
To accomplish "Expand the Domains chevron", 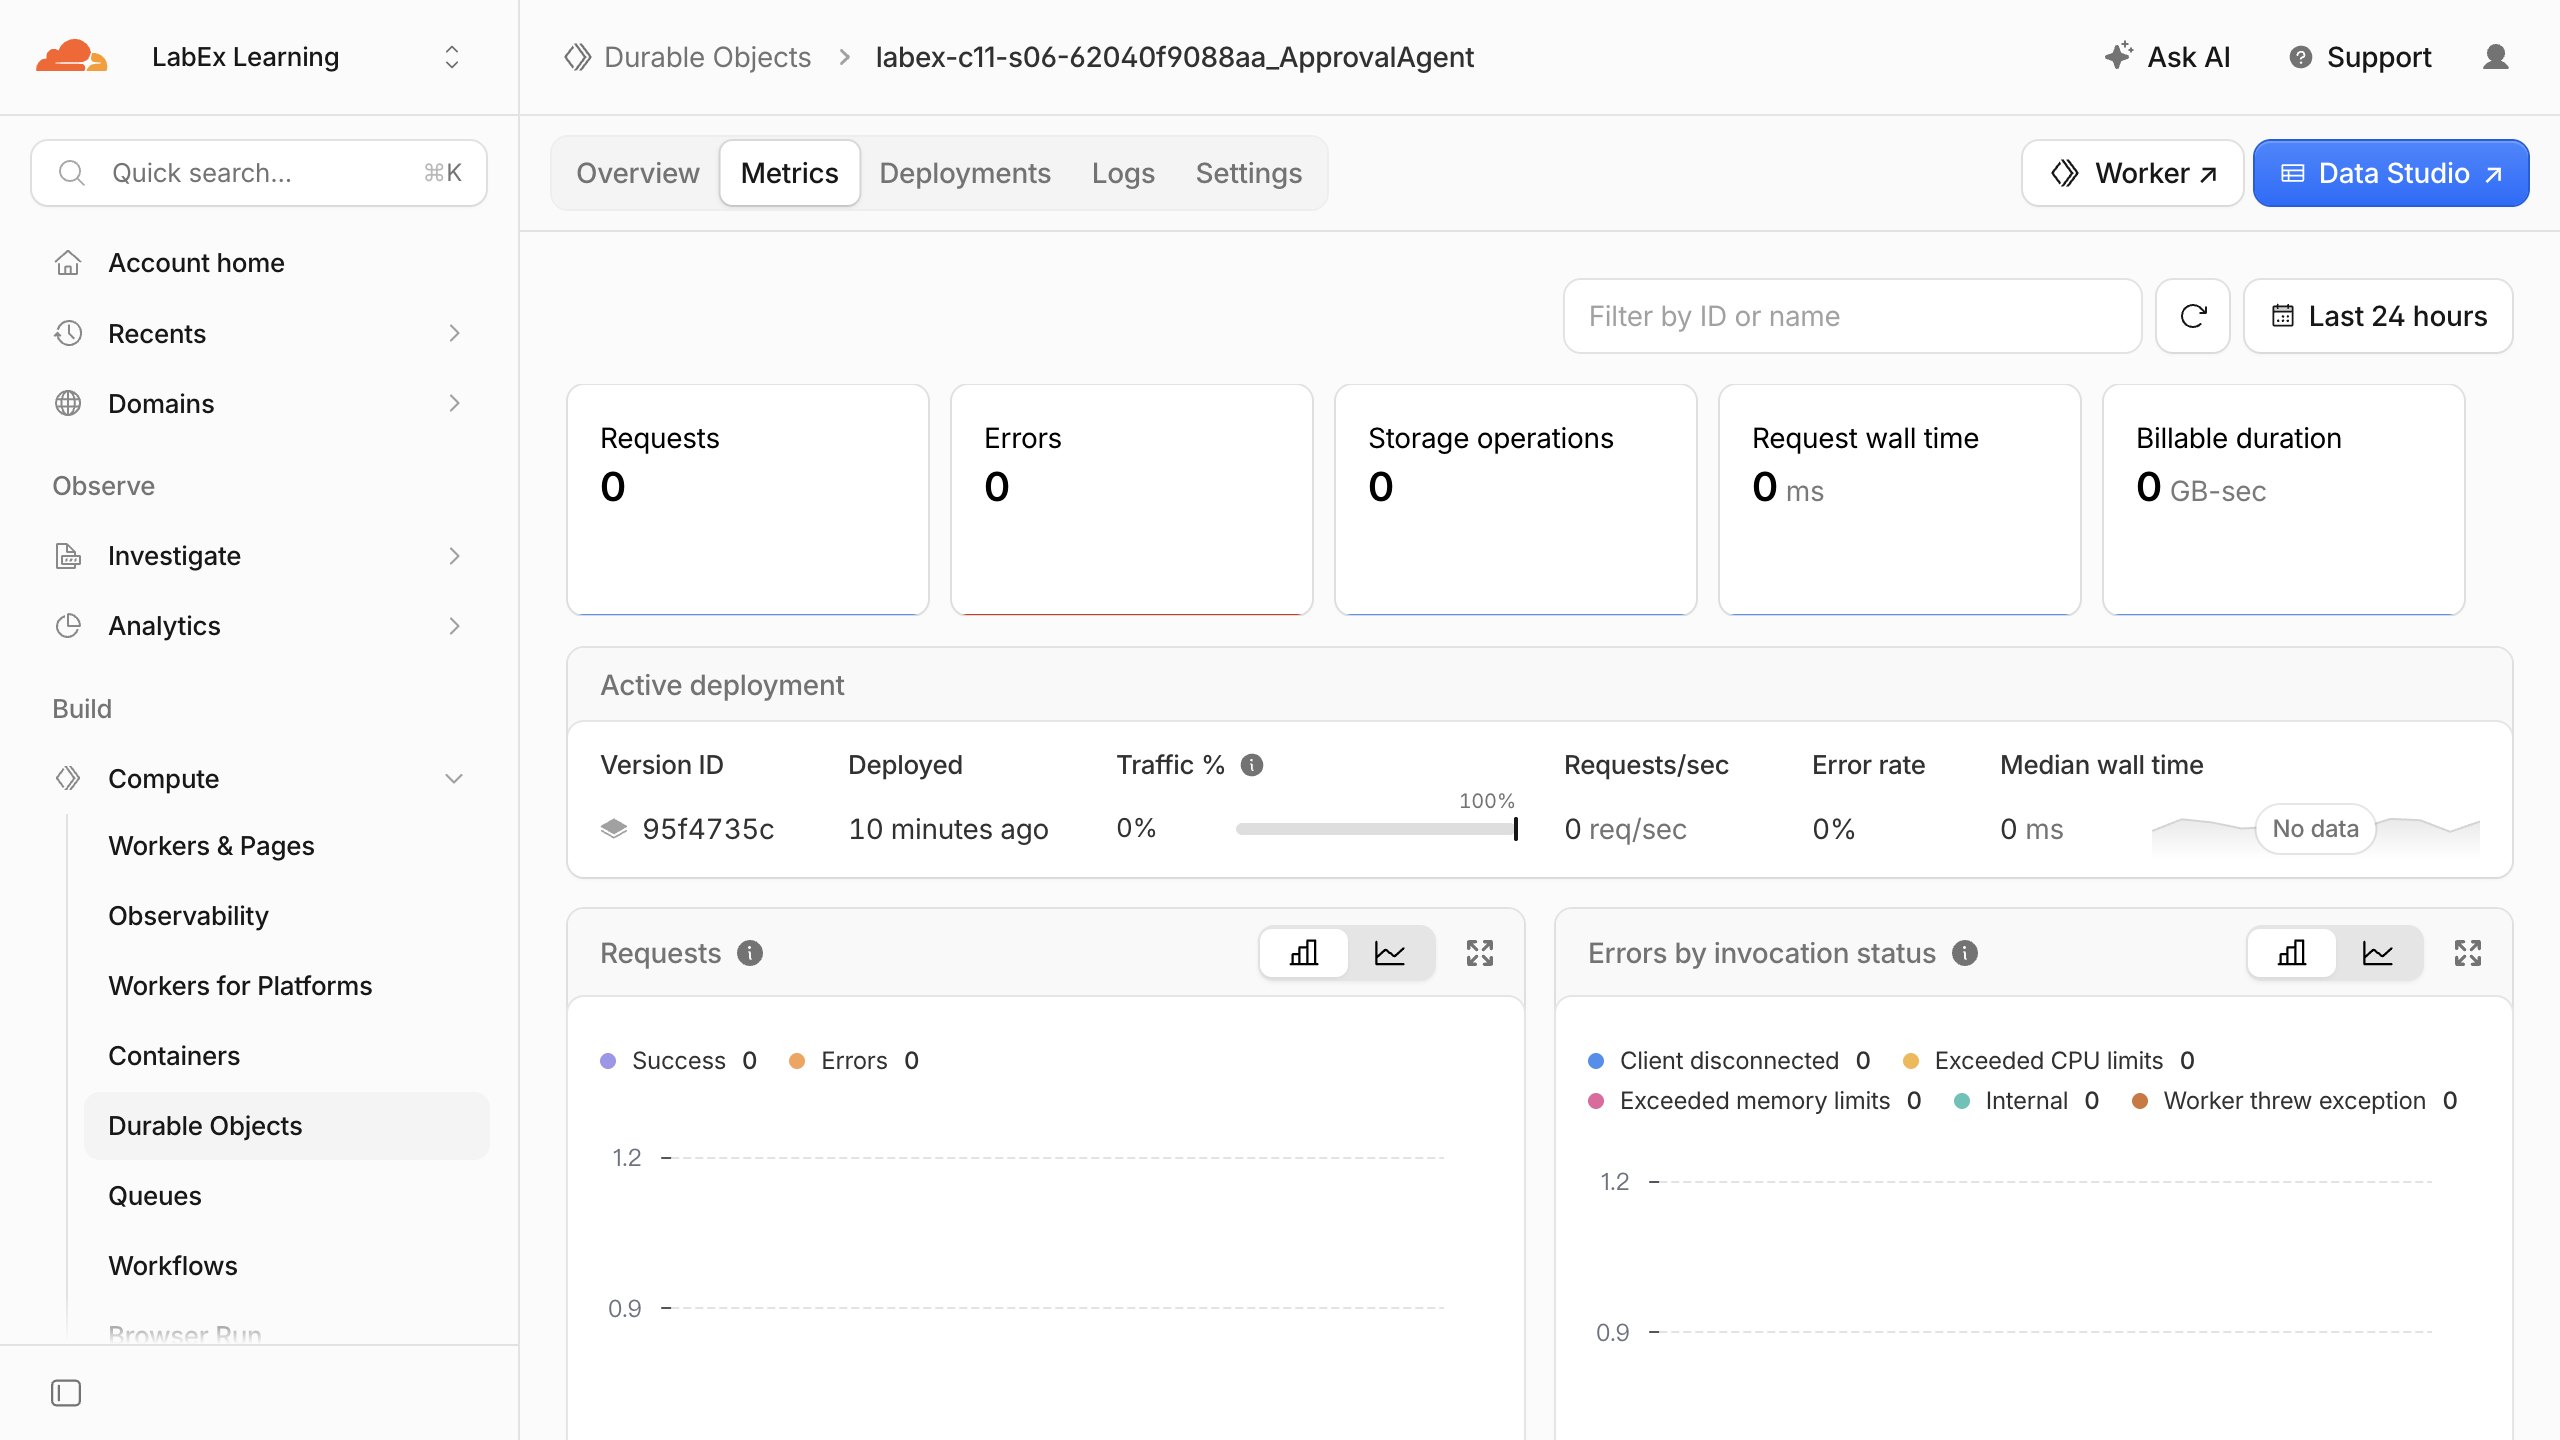I will [x=455, y=403].
